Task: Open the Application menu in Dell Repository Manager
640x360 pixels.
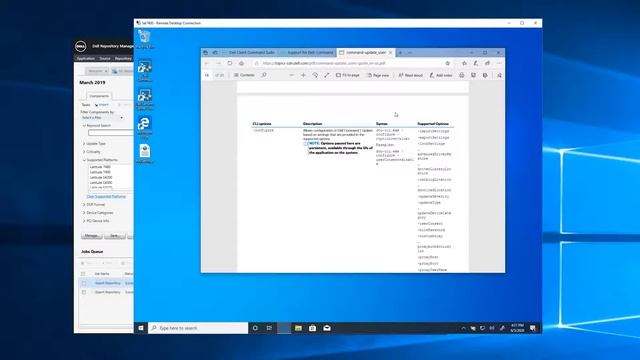Action: pyautogui.click(x=86, y=58)
